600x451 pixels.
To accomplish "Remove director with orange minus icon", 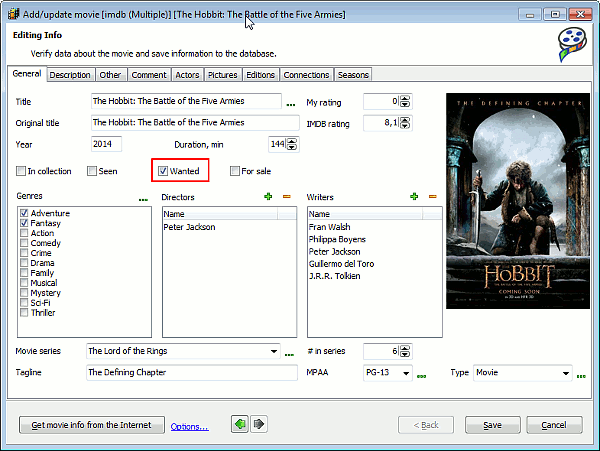I will pyautogui.click(x=287, y=197).
